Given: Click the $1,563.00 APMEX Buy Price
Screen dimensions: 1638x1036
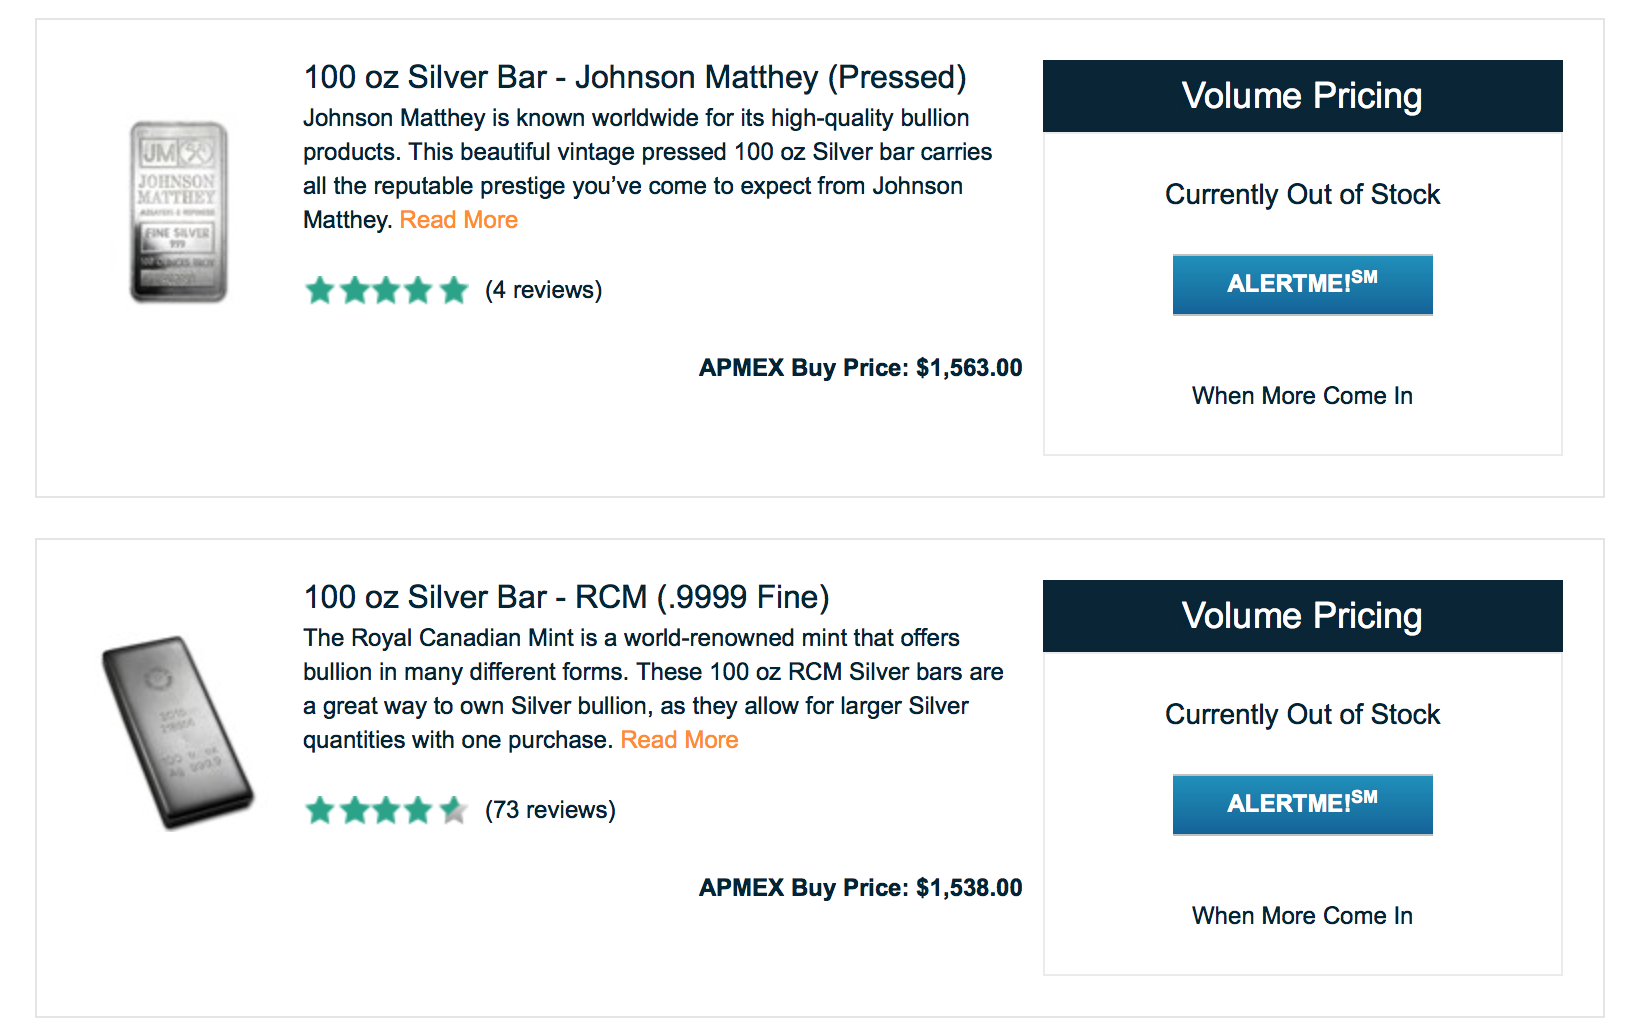Looking at the screenshot, I should [x=860, y=368].
